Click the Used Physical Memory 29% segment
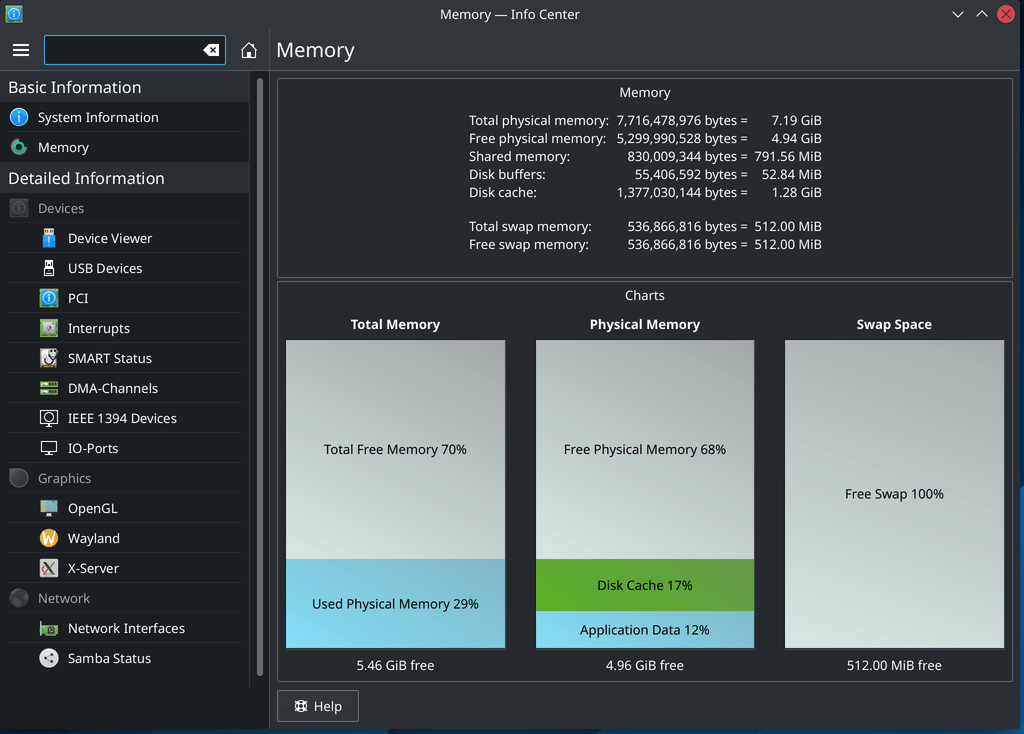Image resolution: width=1024 pixels, height=734 pixels. 395,604
